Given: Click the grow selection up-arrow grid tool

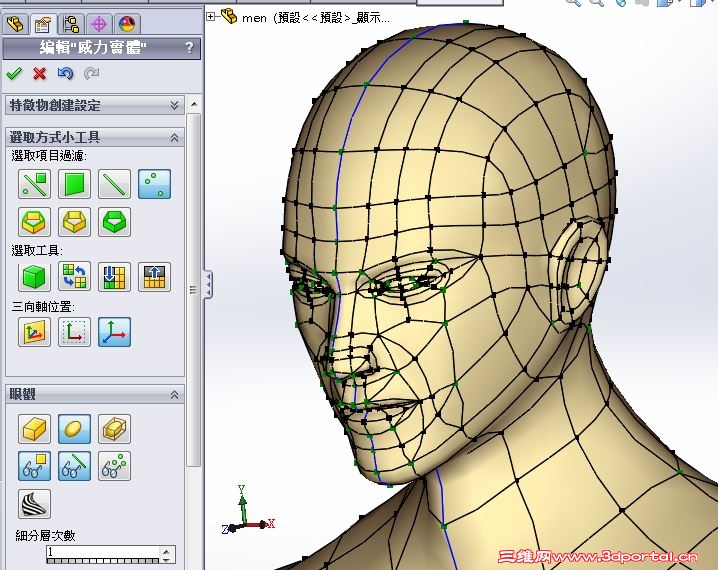Looking at the screenshot, I should pos(154,277).
